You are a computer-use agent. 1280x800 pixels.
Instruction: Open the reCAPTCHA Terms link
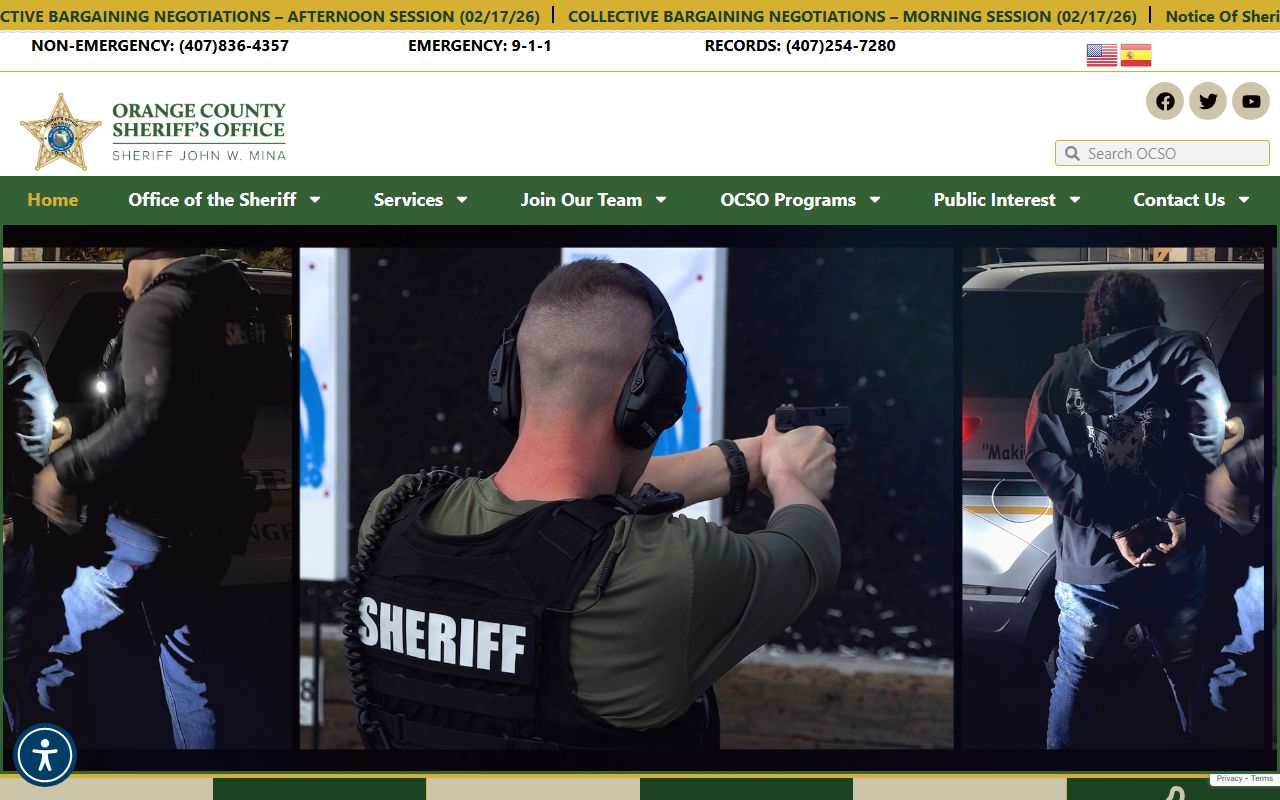tap(1262, 778)
